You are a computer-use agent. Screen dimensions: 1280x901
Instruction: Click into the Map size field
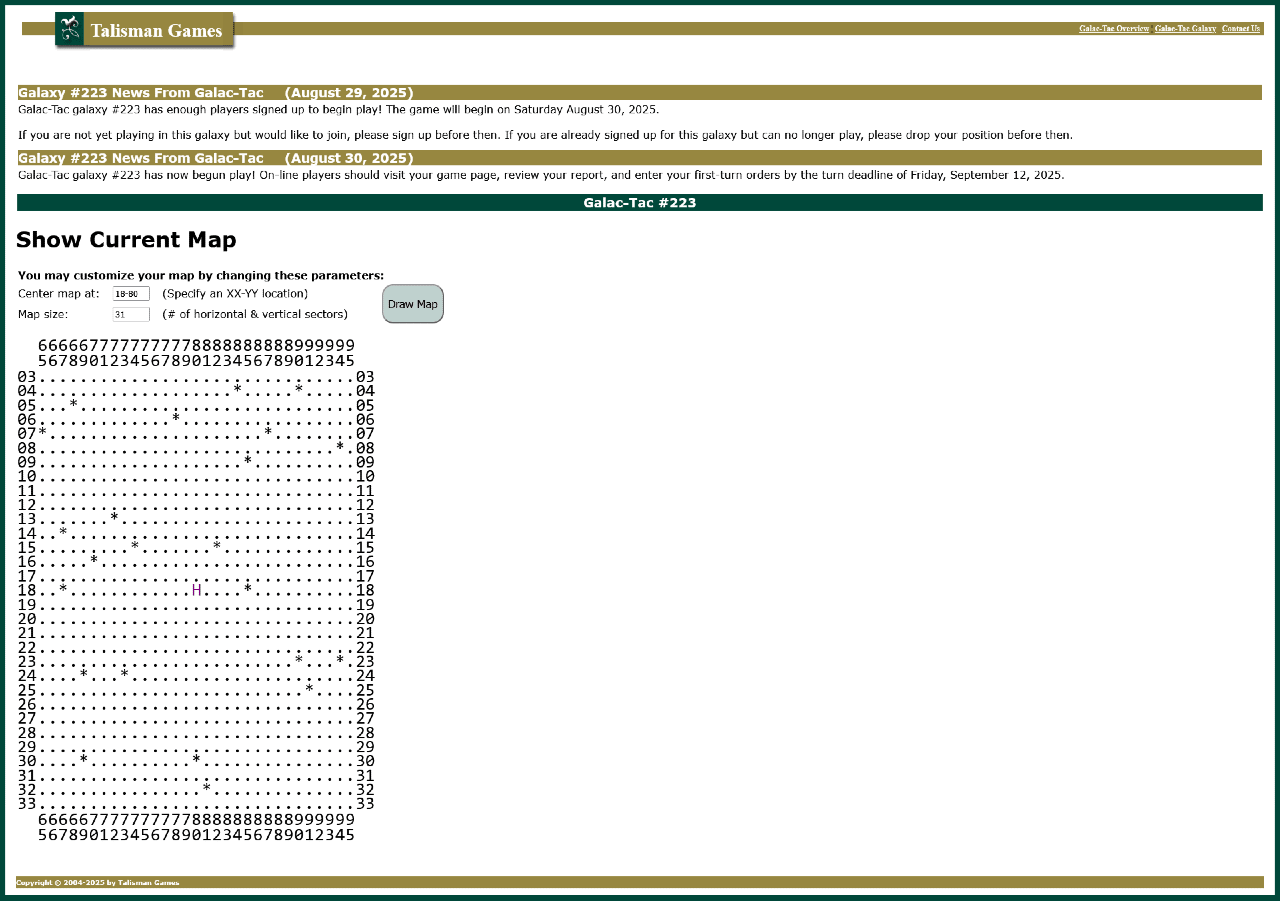(x=131, y=314)
